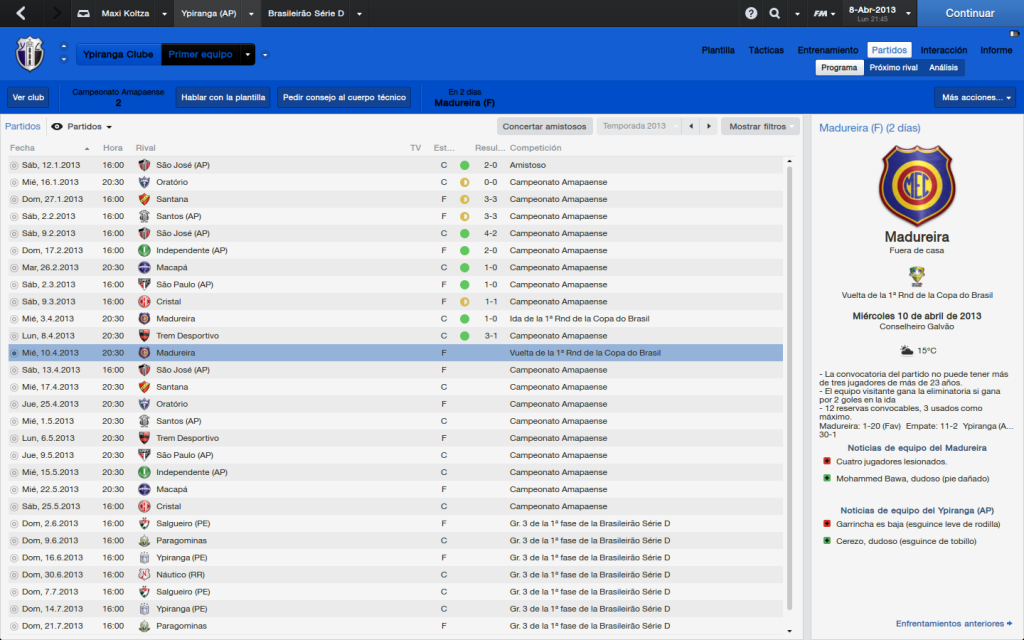
Task: Select radio for Sáb, 13.4.2013 fixture
Action: (x=14, y=370)
